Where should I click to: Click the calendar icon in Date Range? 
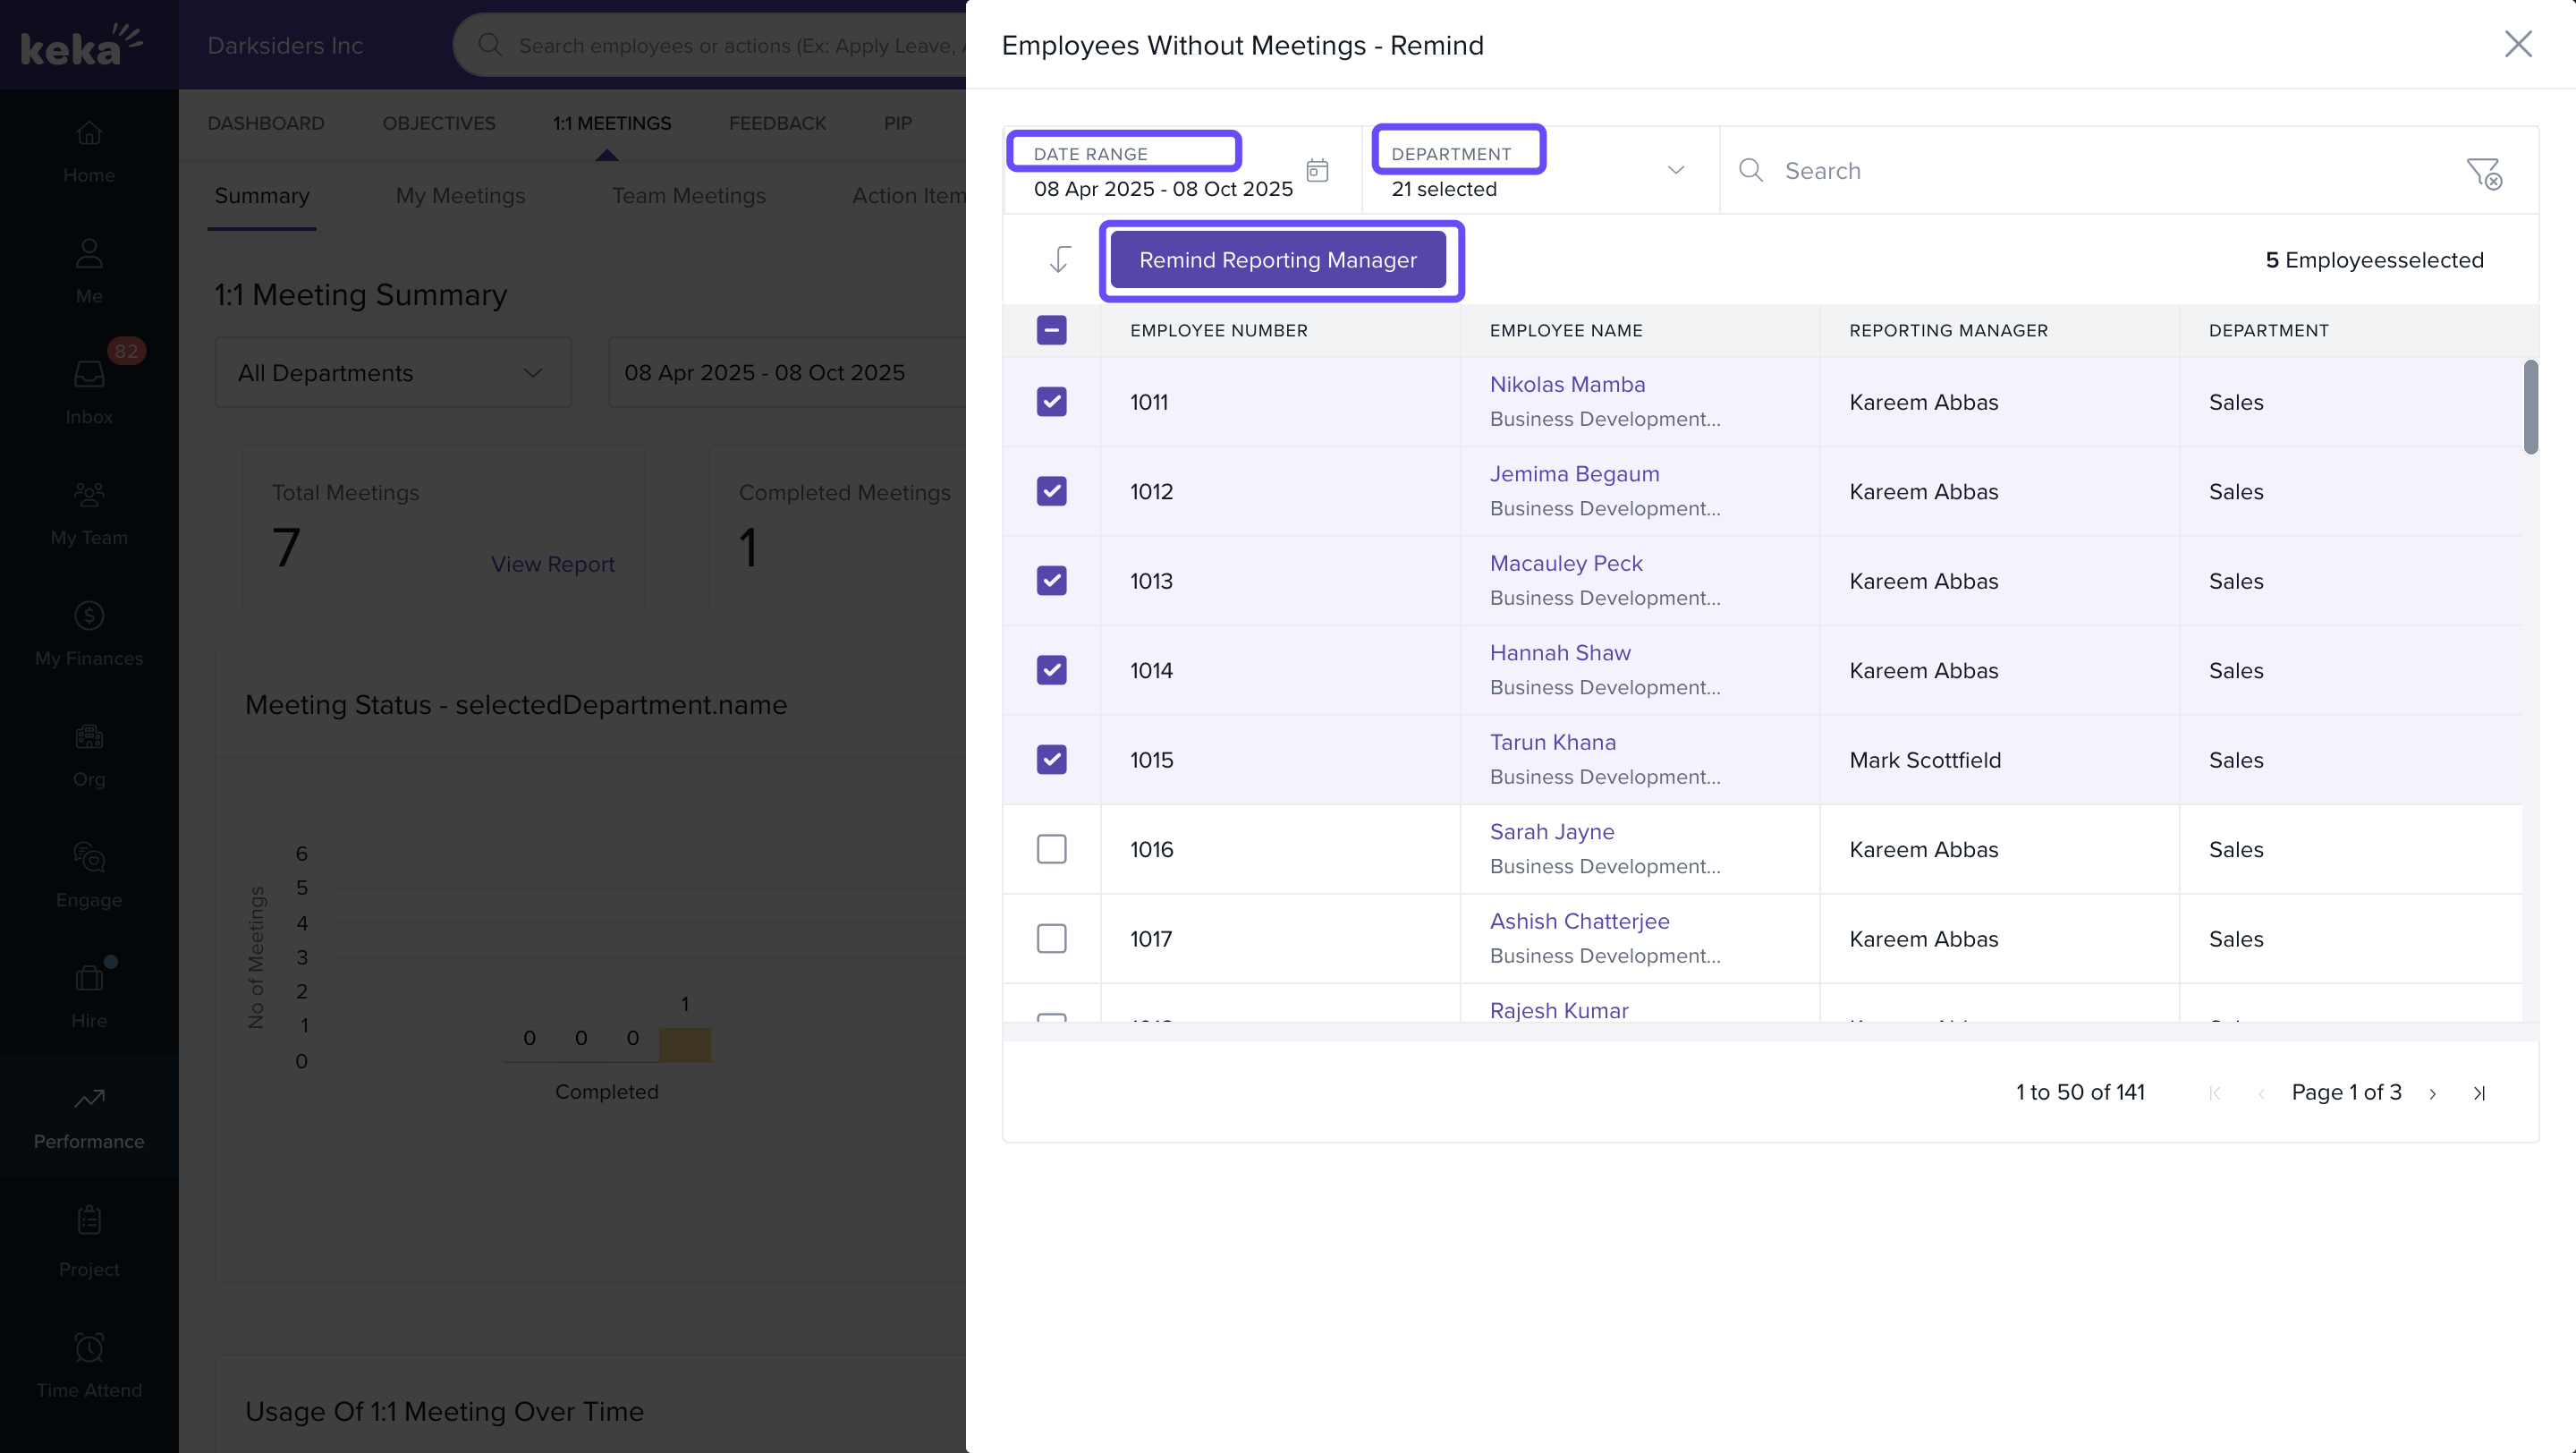pyautogui.click(x=1317, y=170)
